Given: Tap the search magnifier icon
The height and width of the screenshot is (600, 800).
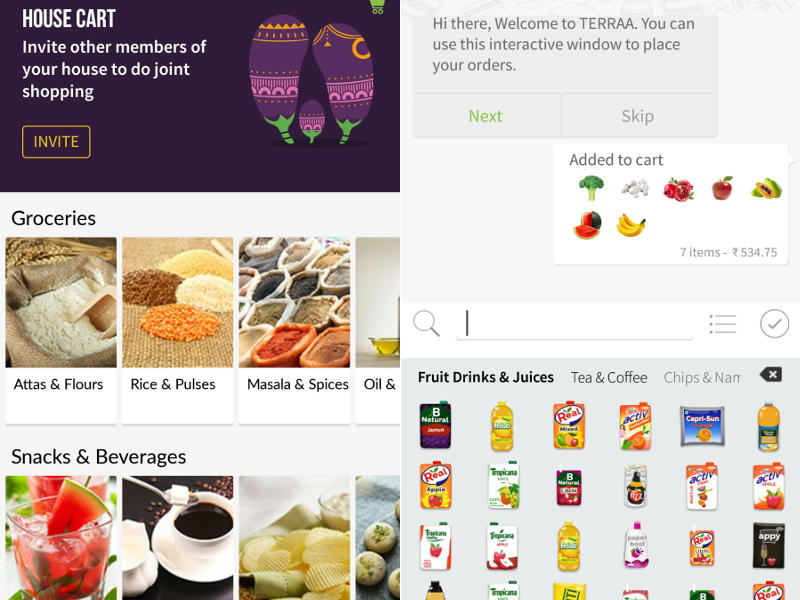Looking at the screenshot, I should coord(426,323).
